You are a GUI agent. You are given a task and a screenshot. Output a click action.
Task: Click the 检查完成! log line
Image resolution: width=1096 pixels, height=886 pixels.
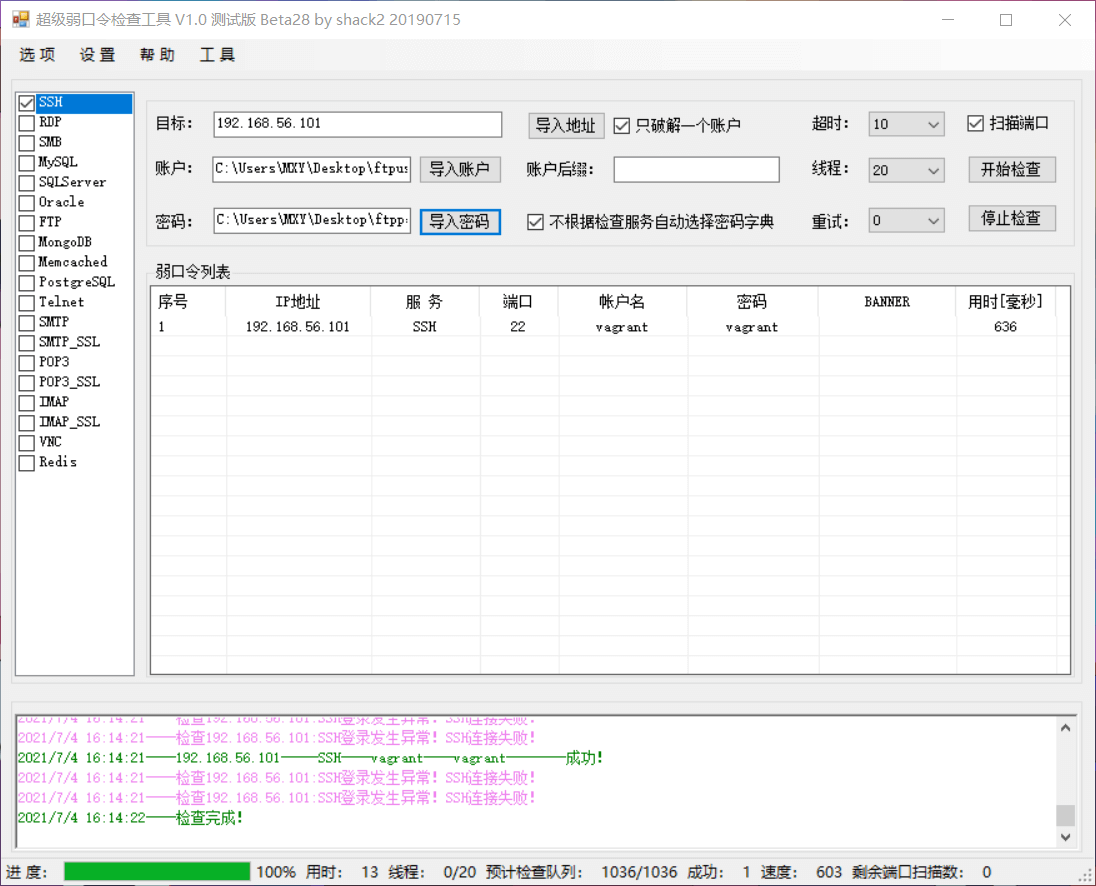pos(130,818)
